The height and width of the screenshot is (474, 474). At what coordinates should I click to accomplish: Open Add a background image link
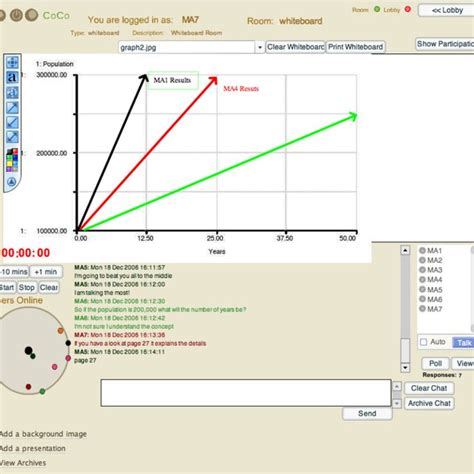pyautogui.click(x=43, y=434)
